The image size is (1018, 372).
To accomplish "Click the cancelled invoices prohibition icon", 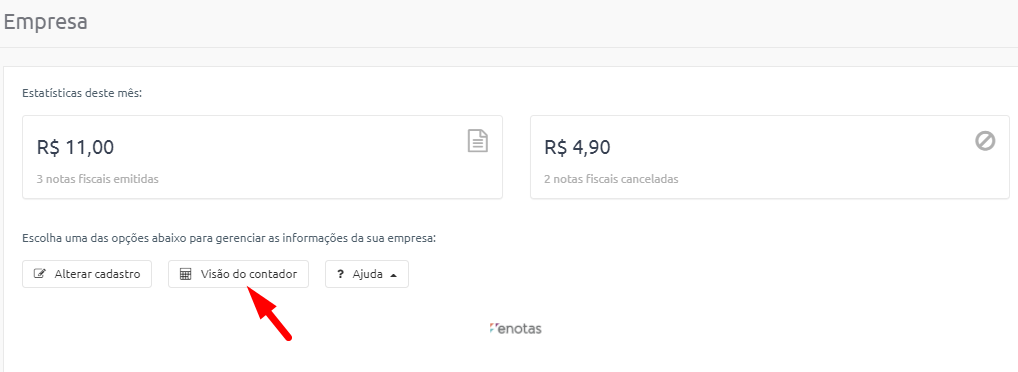I will 985,141.
